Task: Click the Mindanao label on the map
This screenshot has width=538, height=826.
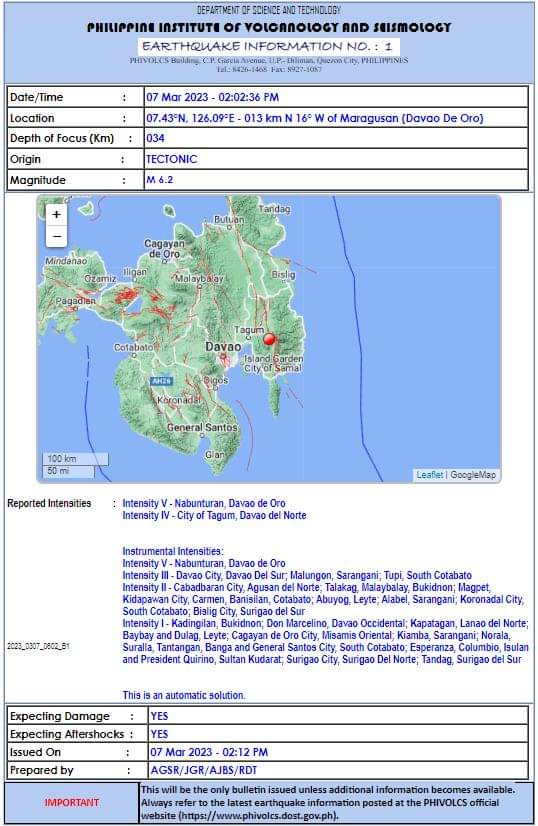Action: tap(66, 261)
